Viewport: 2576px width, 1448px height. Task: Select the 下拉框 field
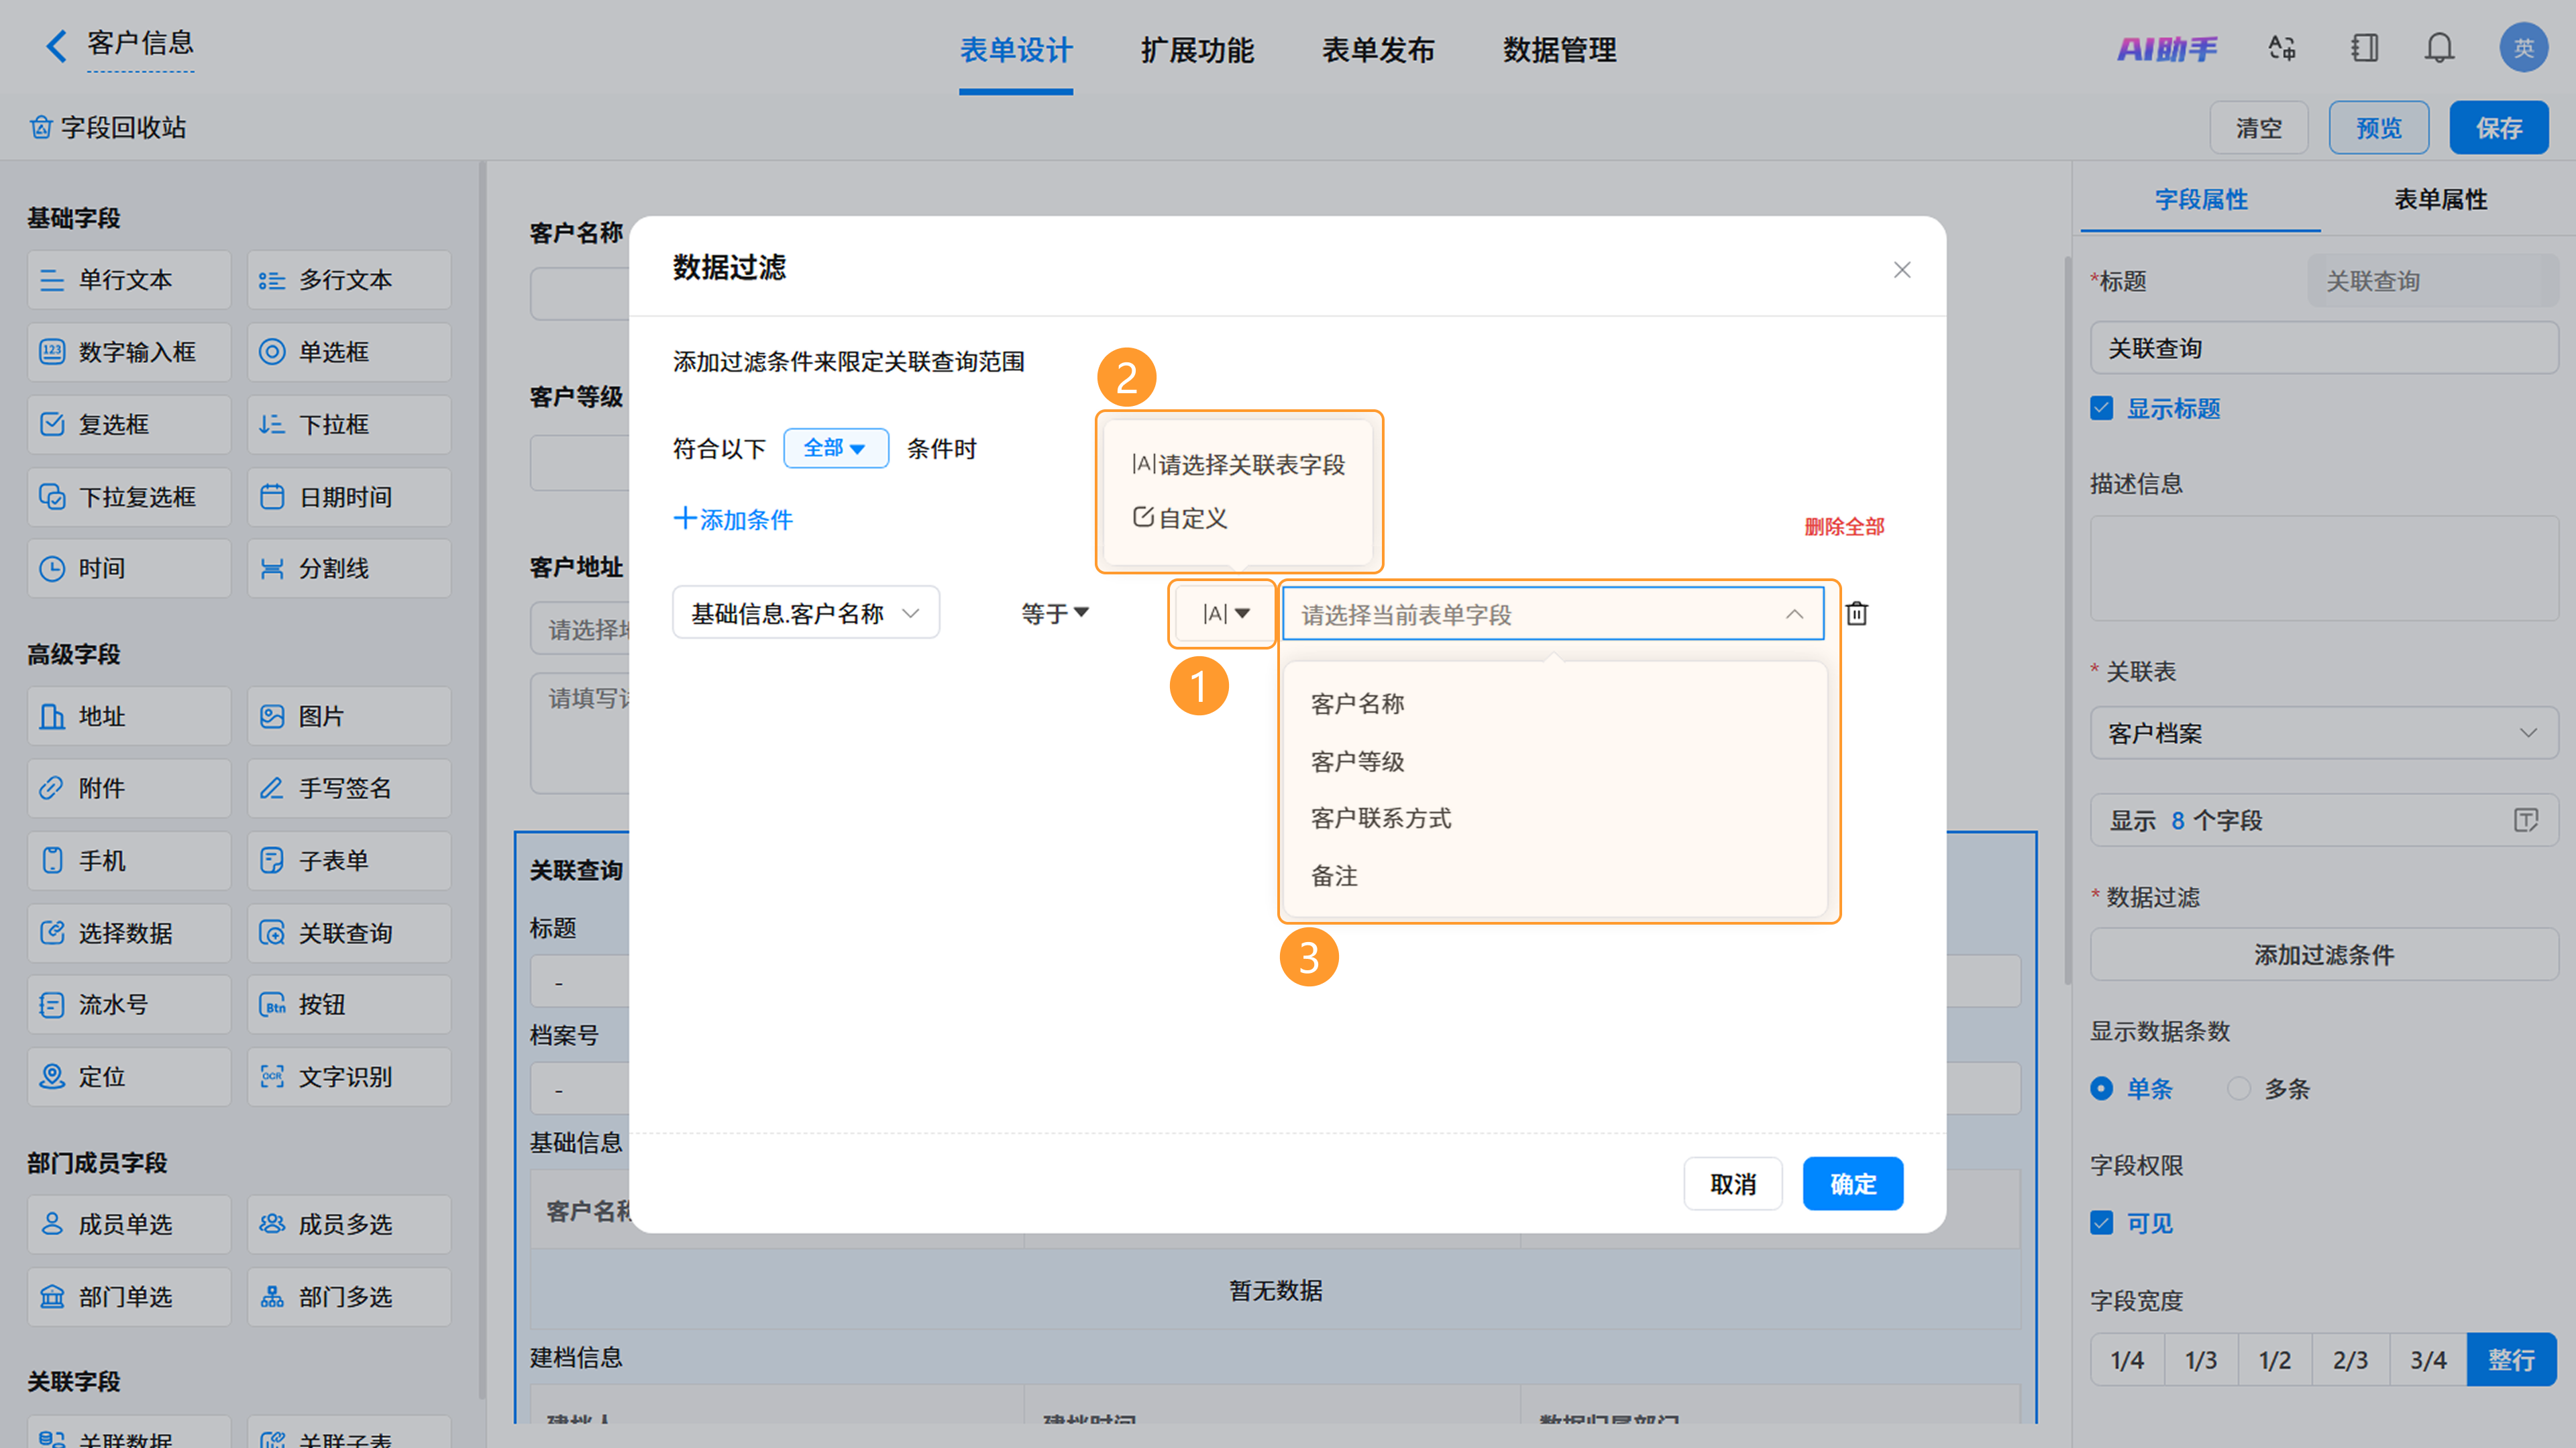tap(349, 424)
